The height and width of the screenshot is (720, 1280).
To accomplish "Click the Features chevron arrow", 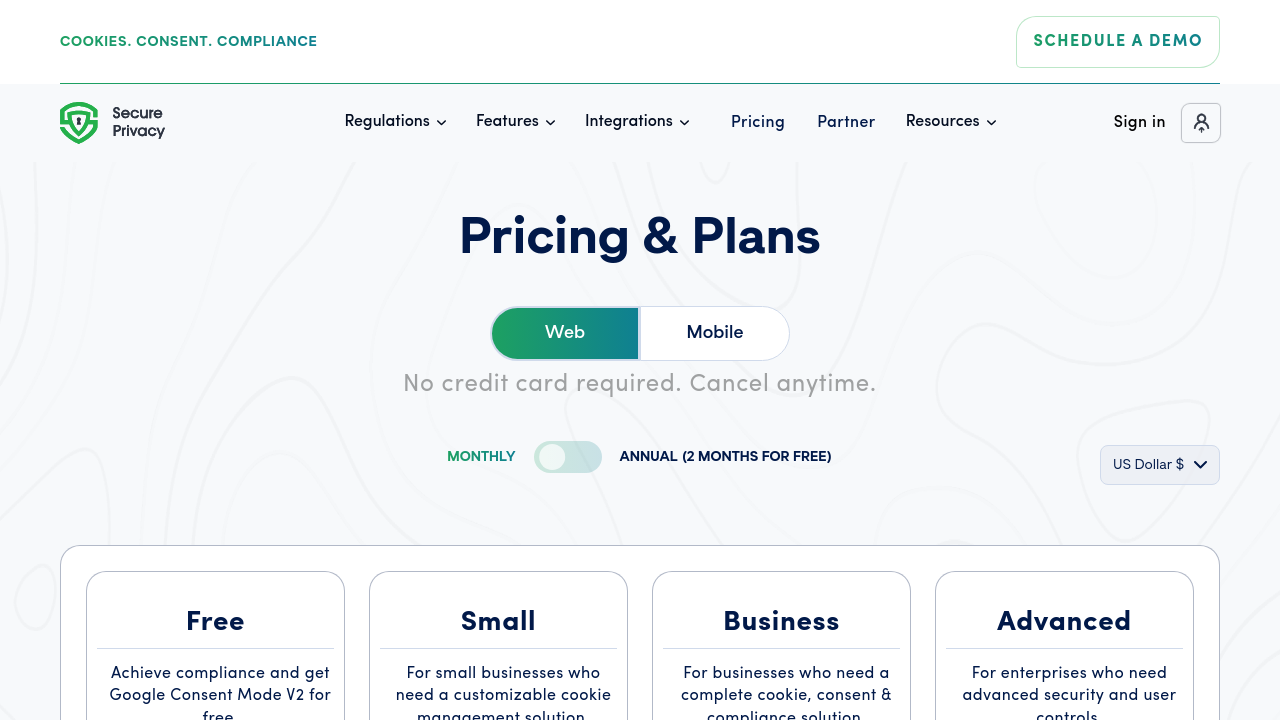I will 550,123.
